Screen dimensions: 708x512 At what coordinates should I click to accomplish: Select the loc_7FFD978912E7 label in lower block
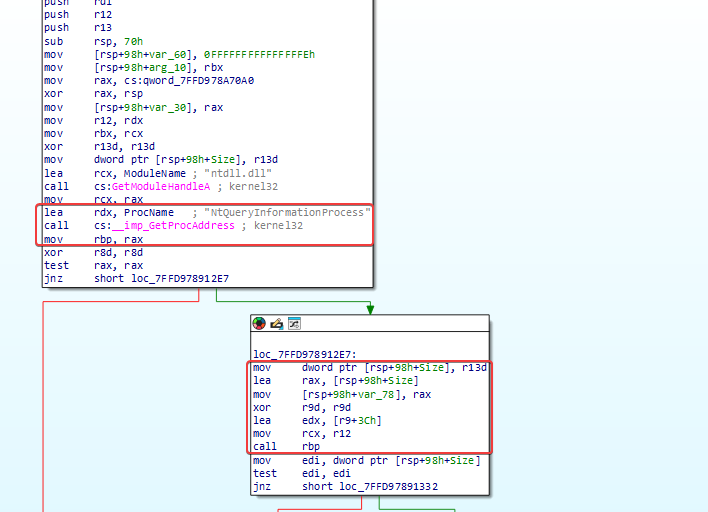305,354
